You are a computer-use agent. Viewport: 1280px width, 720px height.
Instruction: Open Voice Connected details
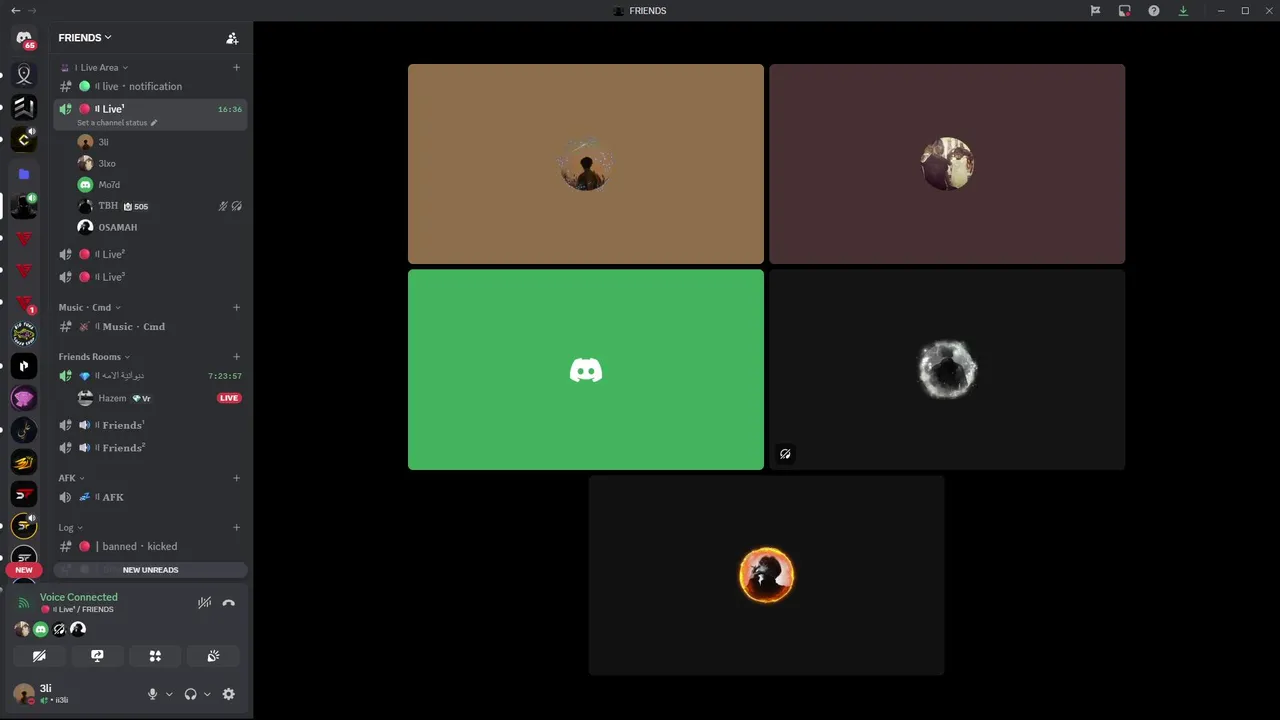[79, 597]
